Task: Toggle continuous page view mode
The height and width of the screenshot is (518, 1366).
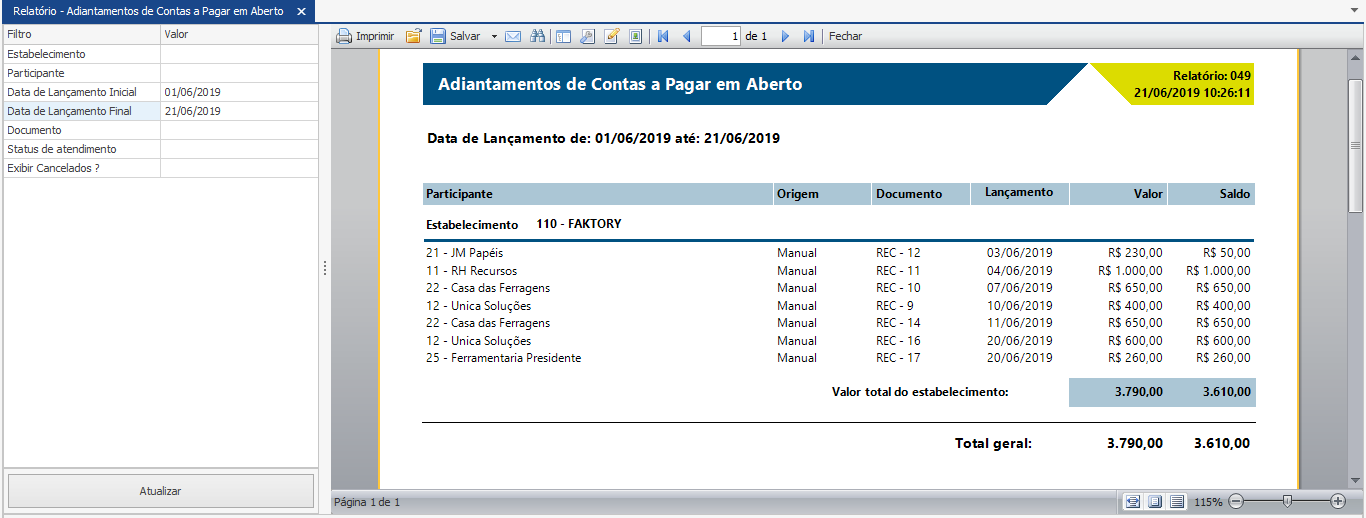Action: (1177, 501)
